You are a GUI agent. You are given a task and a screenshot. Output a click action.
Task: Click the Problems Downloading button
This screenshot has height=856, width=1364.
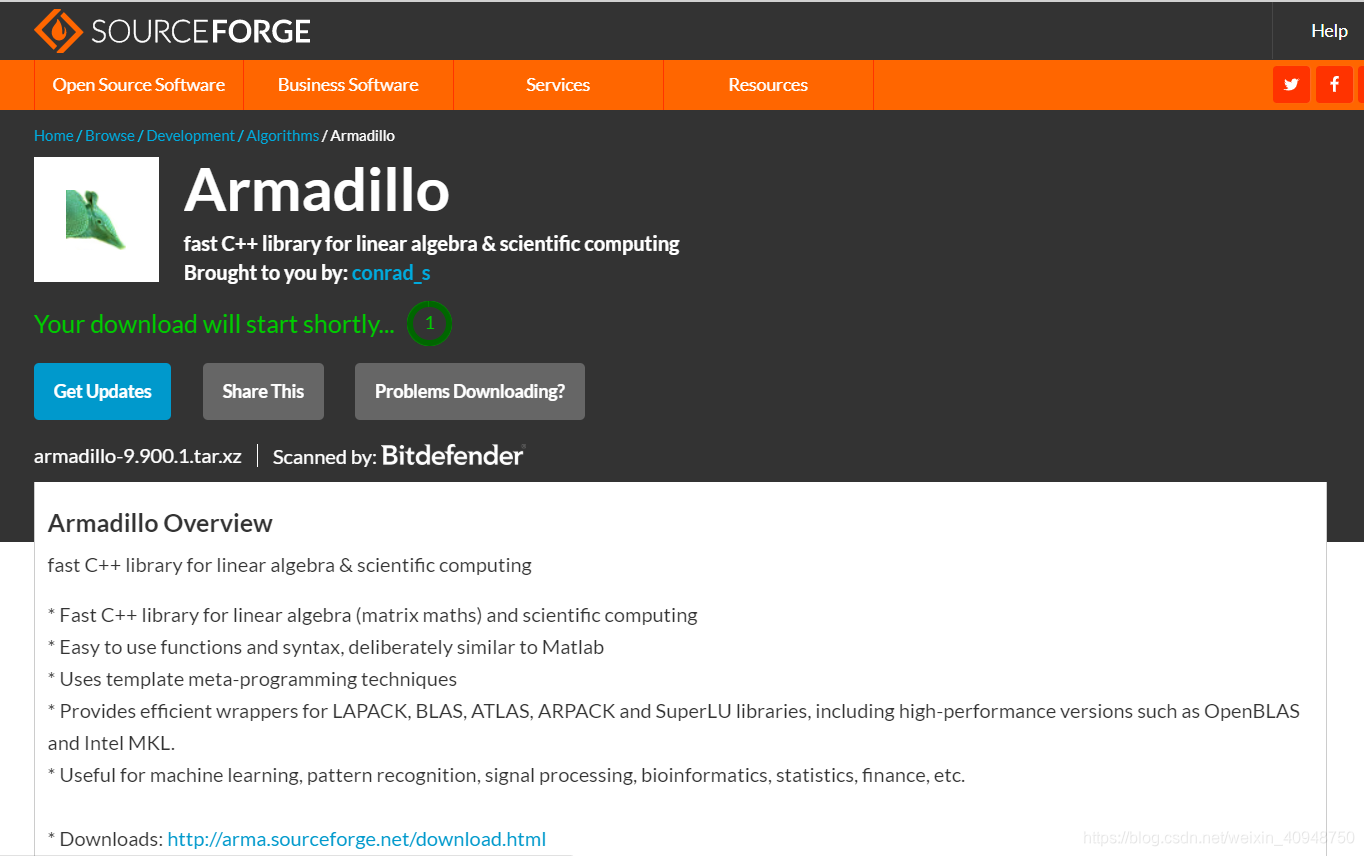tap(469, 391)
